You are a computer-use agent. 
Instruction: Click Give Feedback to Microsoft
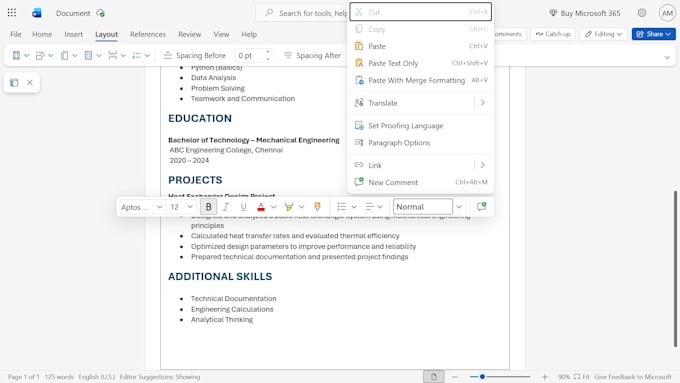point(633,376)
